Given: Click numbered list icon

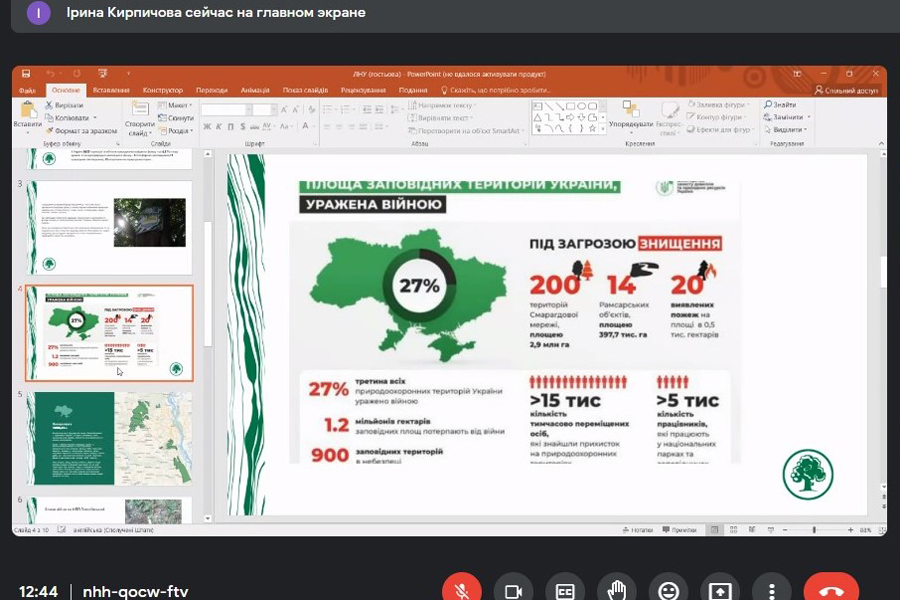Looking at the screenshot, I should (x=346, y=110).
